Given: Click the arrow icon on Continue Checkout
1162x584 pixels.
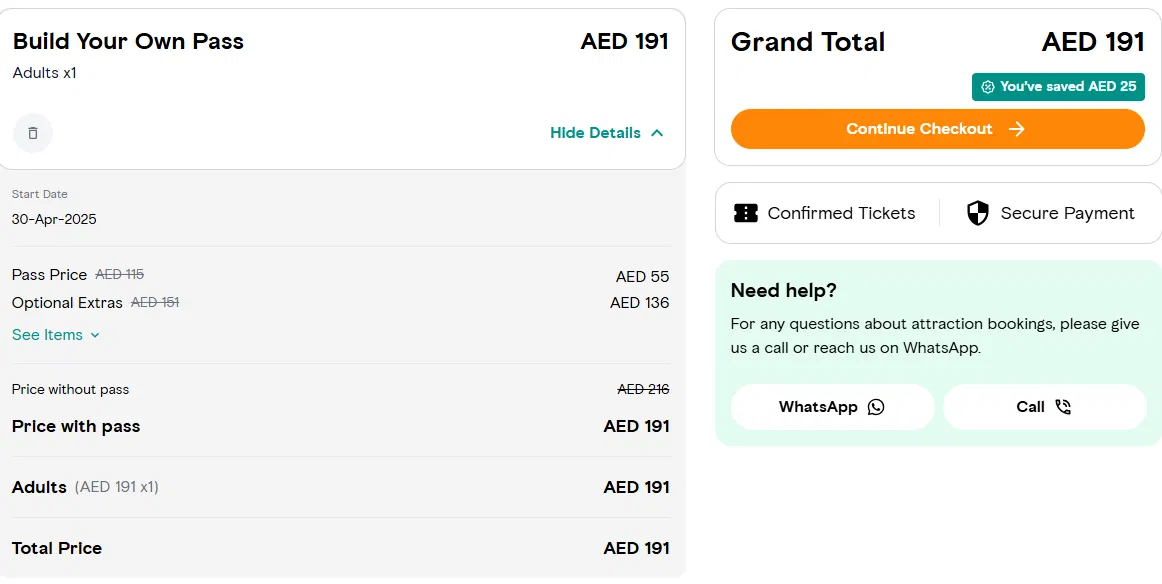Looking at the screenshot, I should point(1017,129).
